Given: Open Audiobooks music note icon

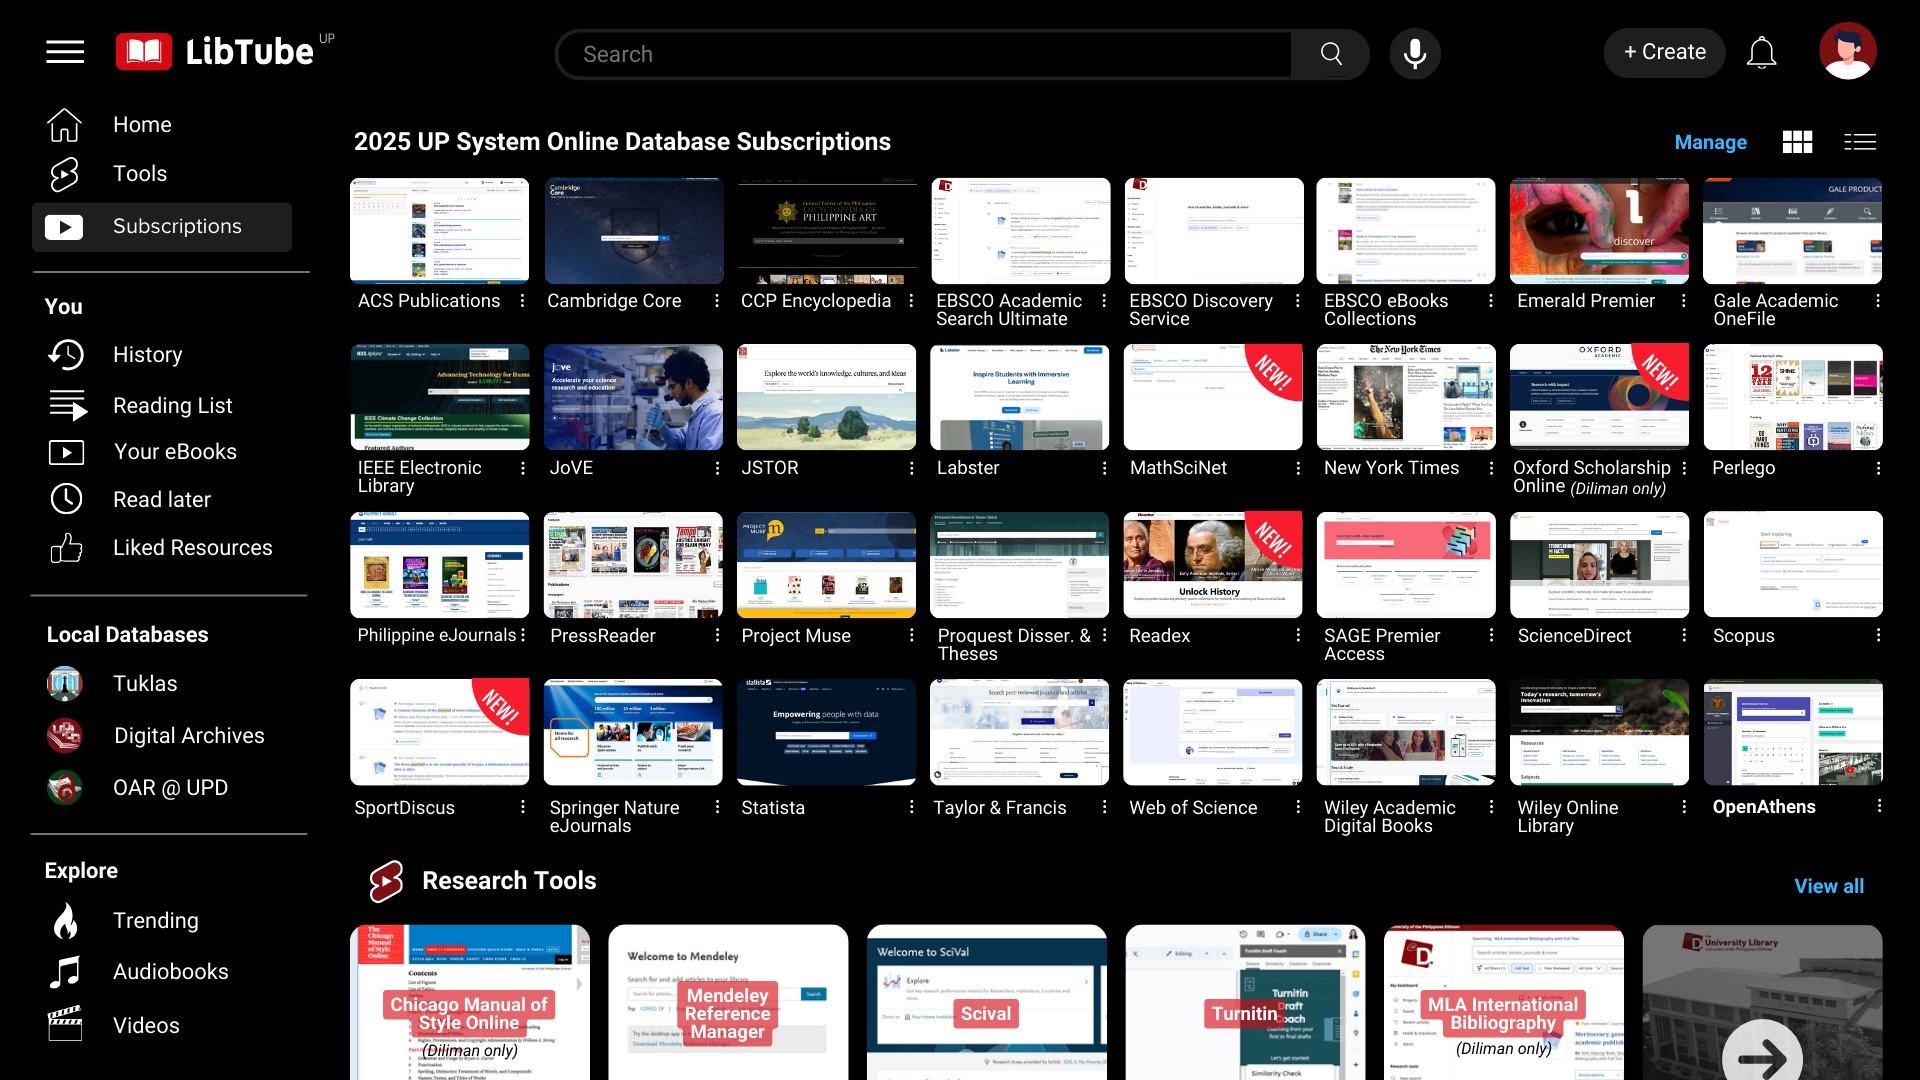Looking at the screenshot, I should (x=65, y=972).
